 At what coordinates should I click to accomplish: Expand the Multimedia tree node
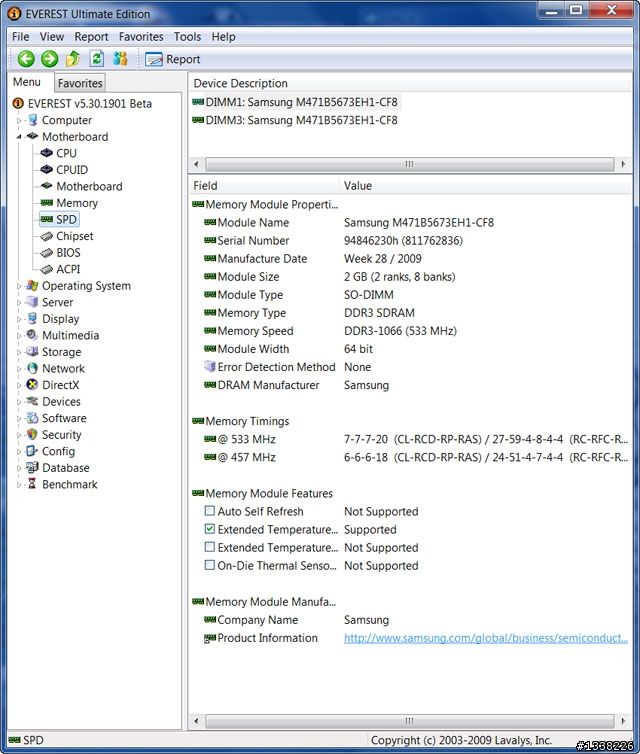(19, 336)
